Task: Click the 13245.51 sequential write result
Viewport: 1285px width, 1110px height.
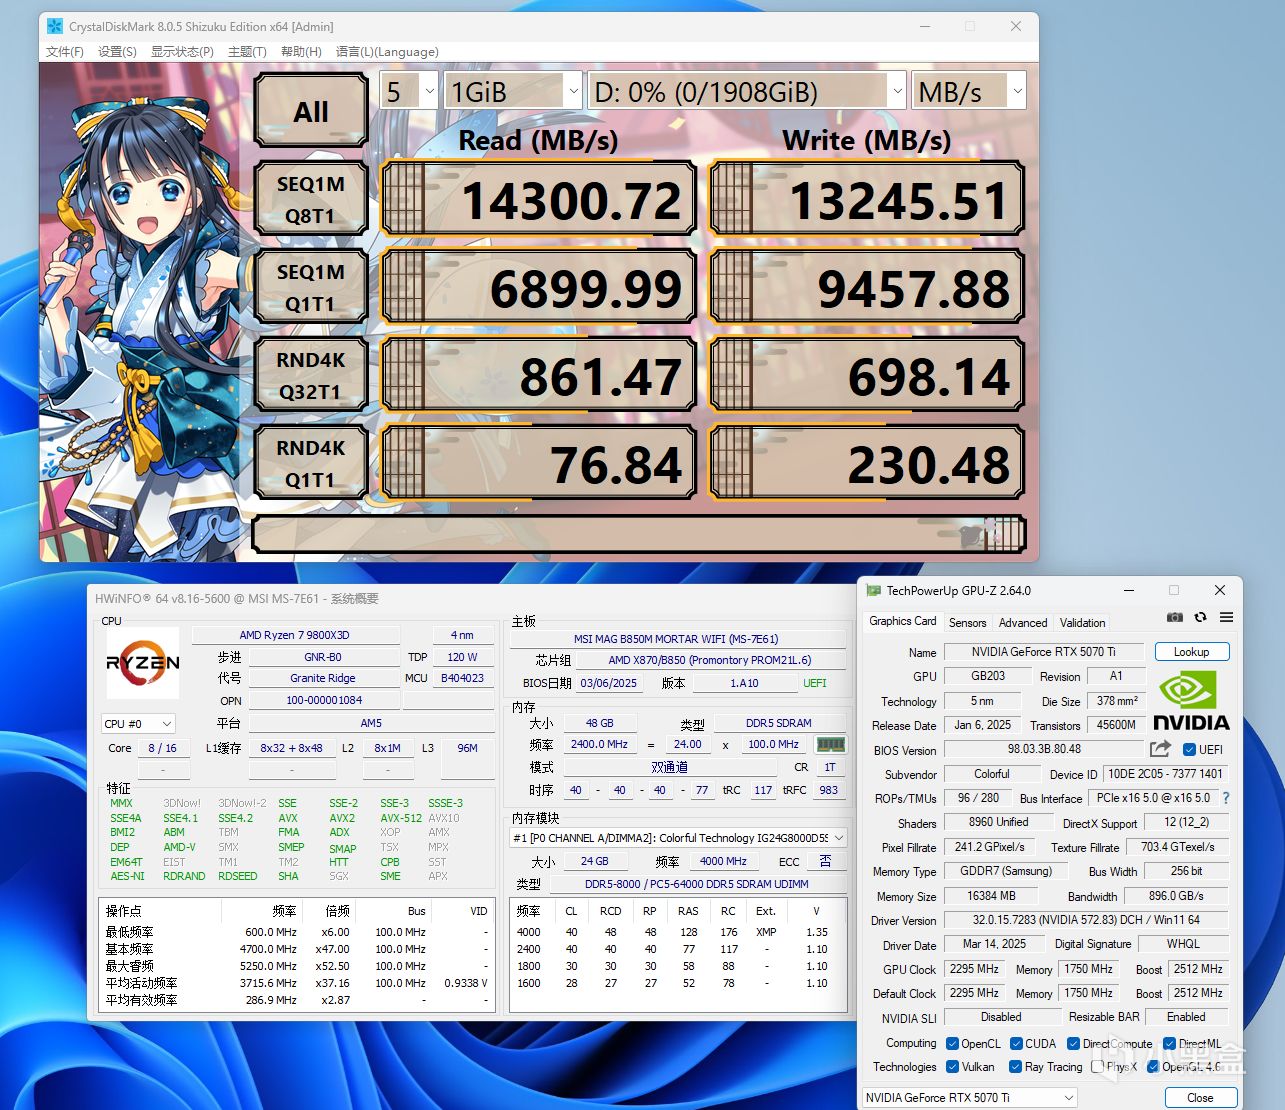Action: (867, 200)
